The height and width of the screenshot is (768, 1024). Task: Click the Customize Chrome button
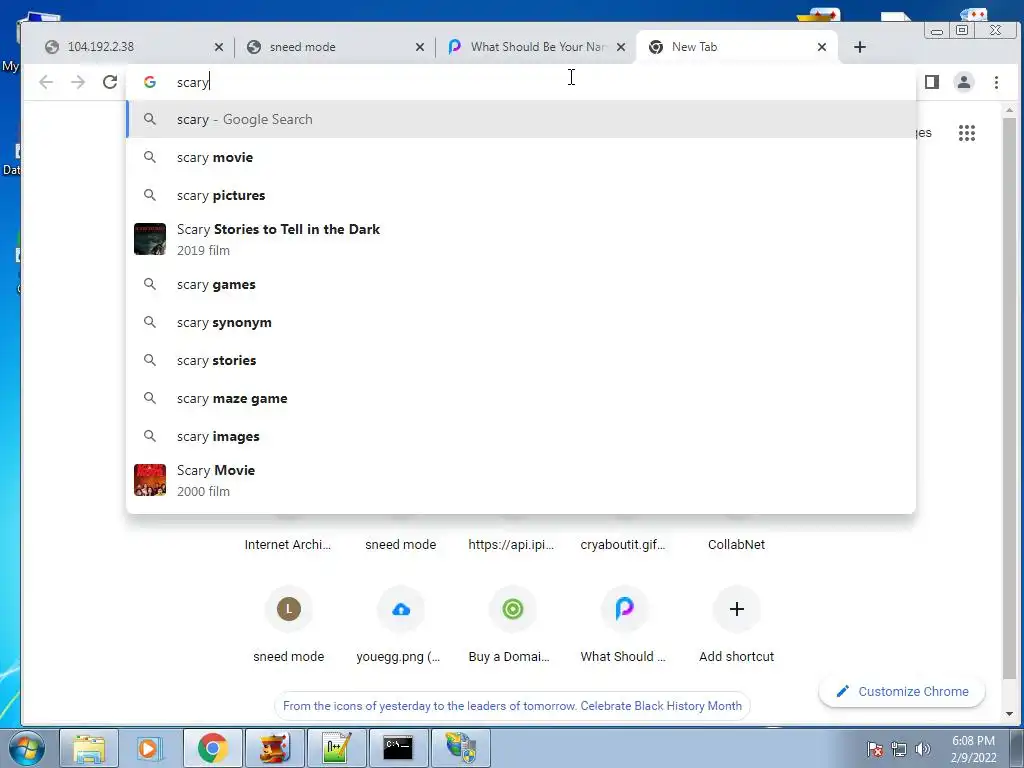tap(902, 692)
